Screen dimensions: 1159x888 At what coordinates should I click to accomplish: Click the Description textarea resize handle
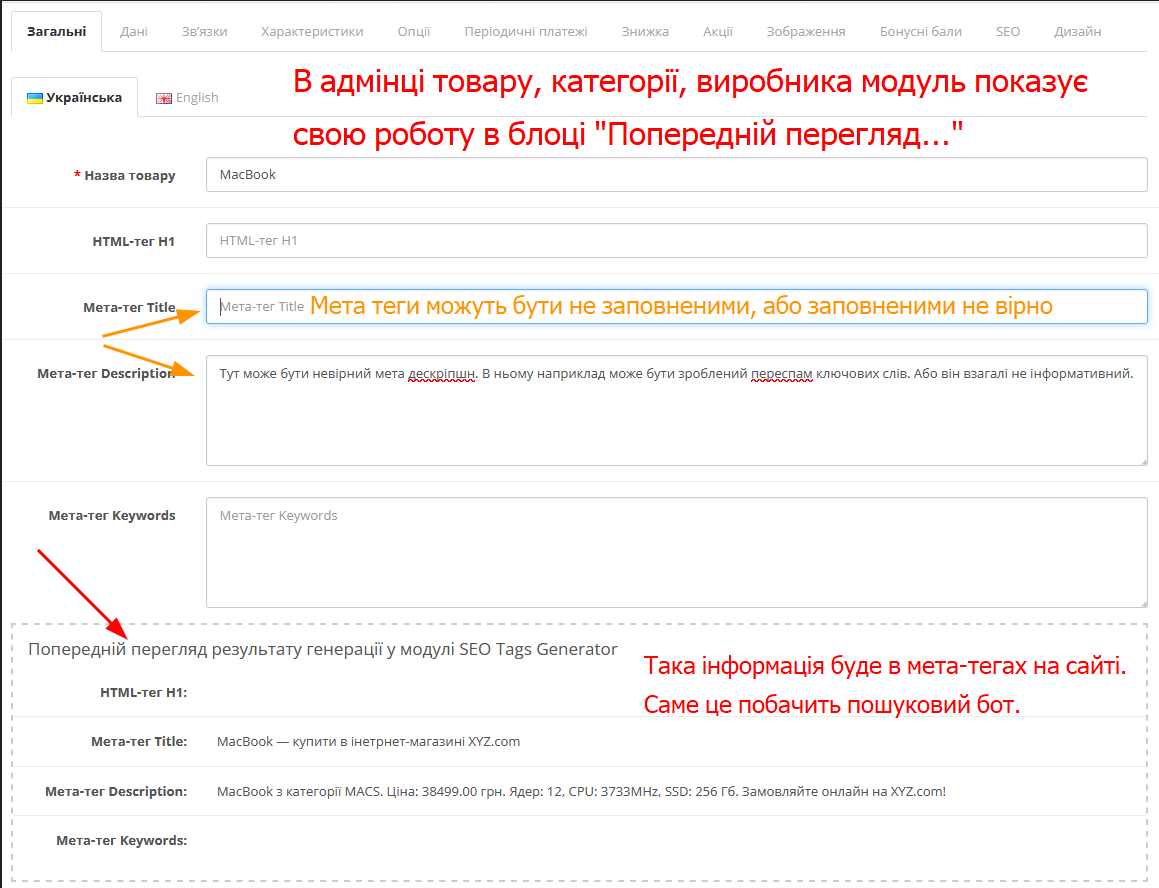1143,461
